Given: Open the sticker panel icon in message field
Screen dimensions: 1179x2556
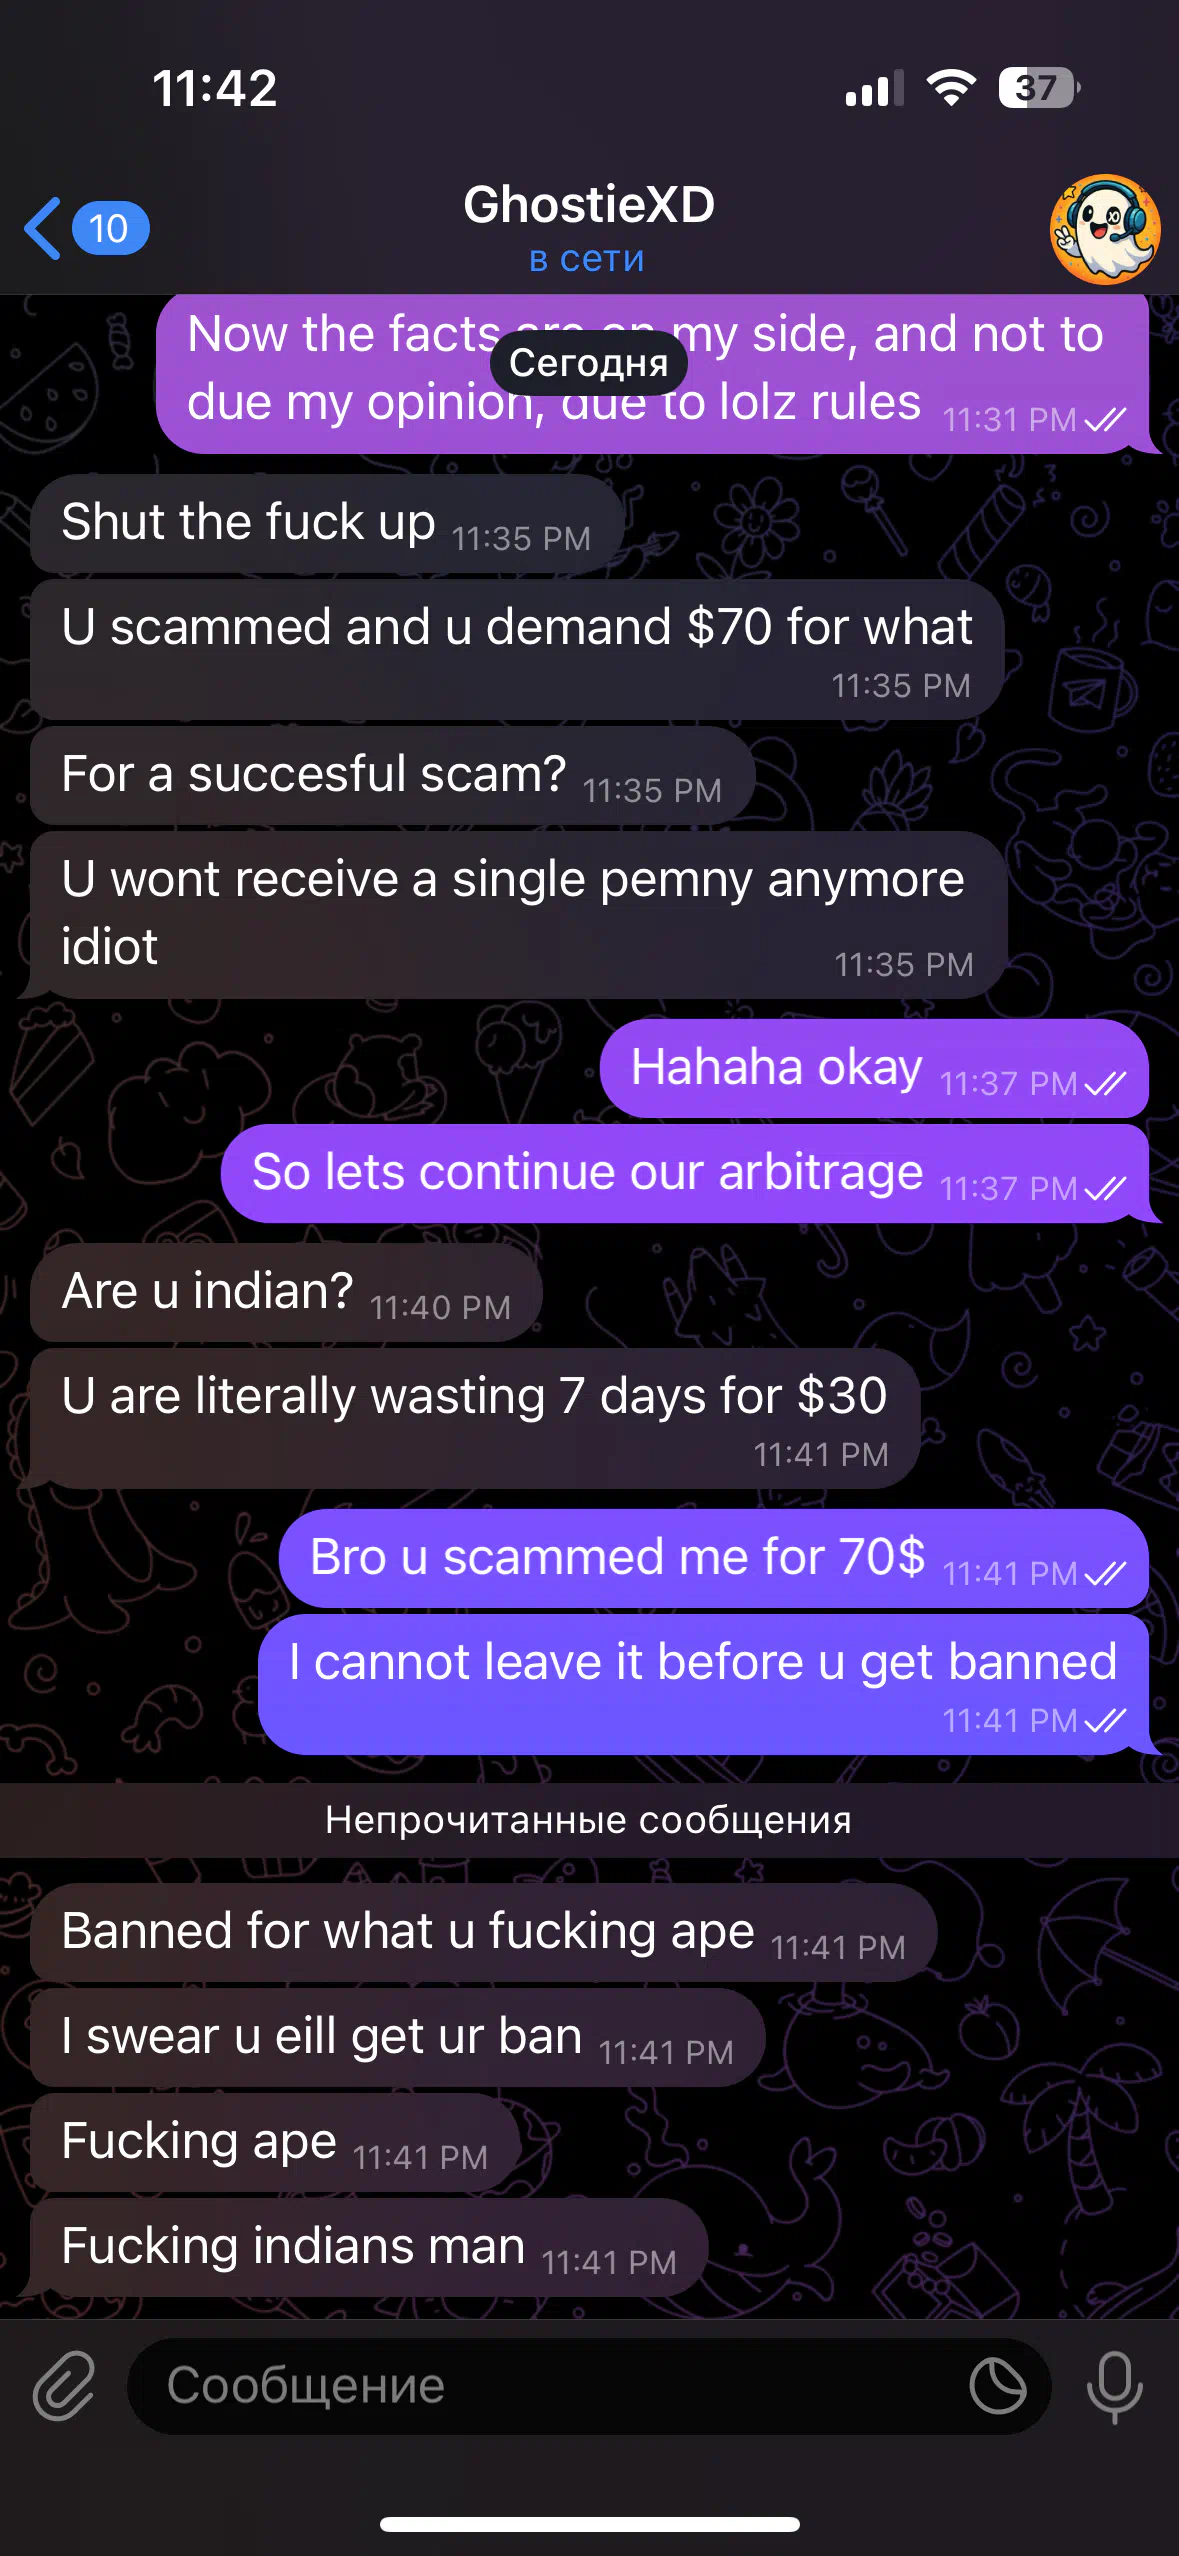Looking at the screenshot, I should [997, 2386].
